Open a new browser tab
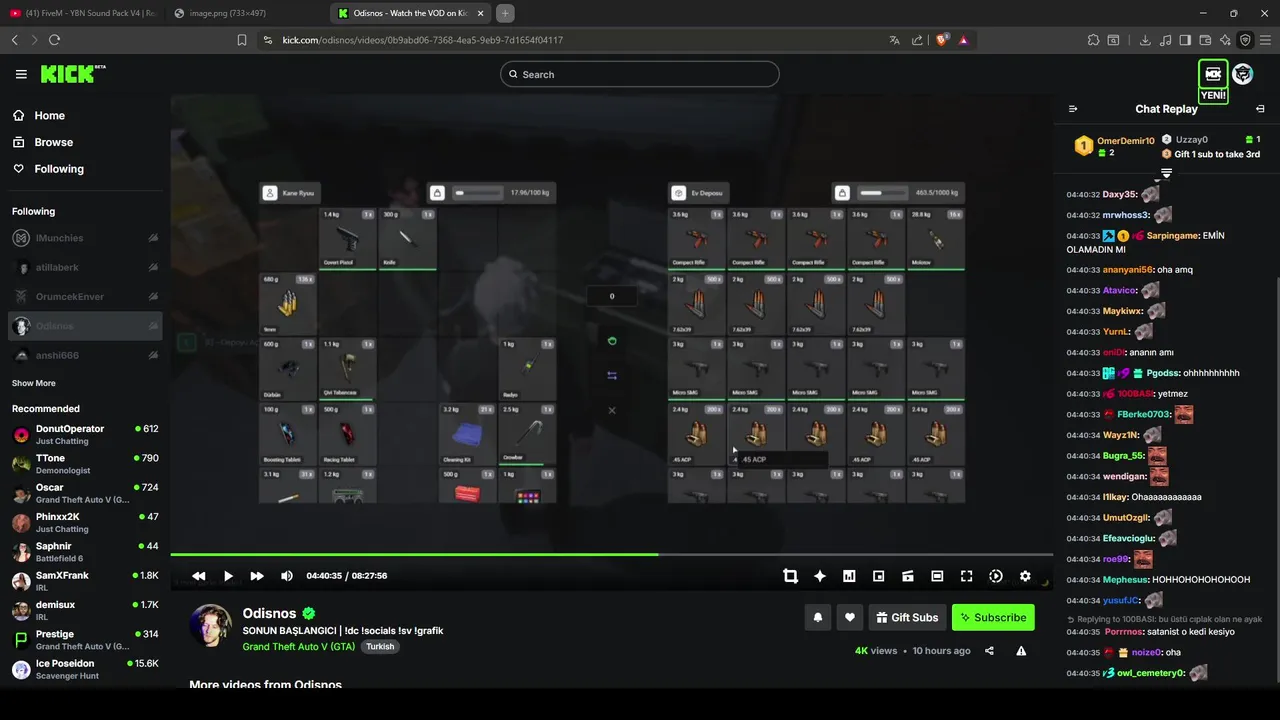 point(505,13)
